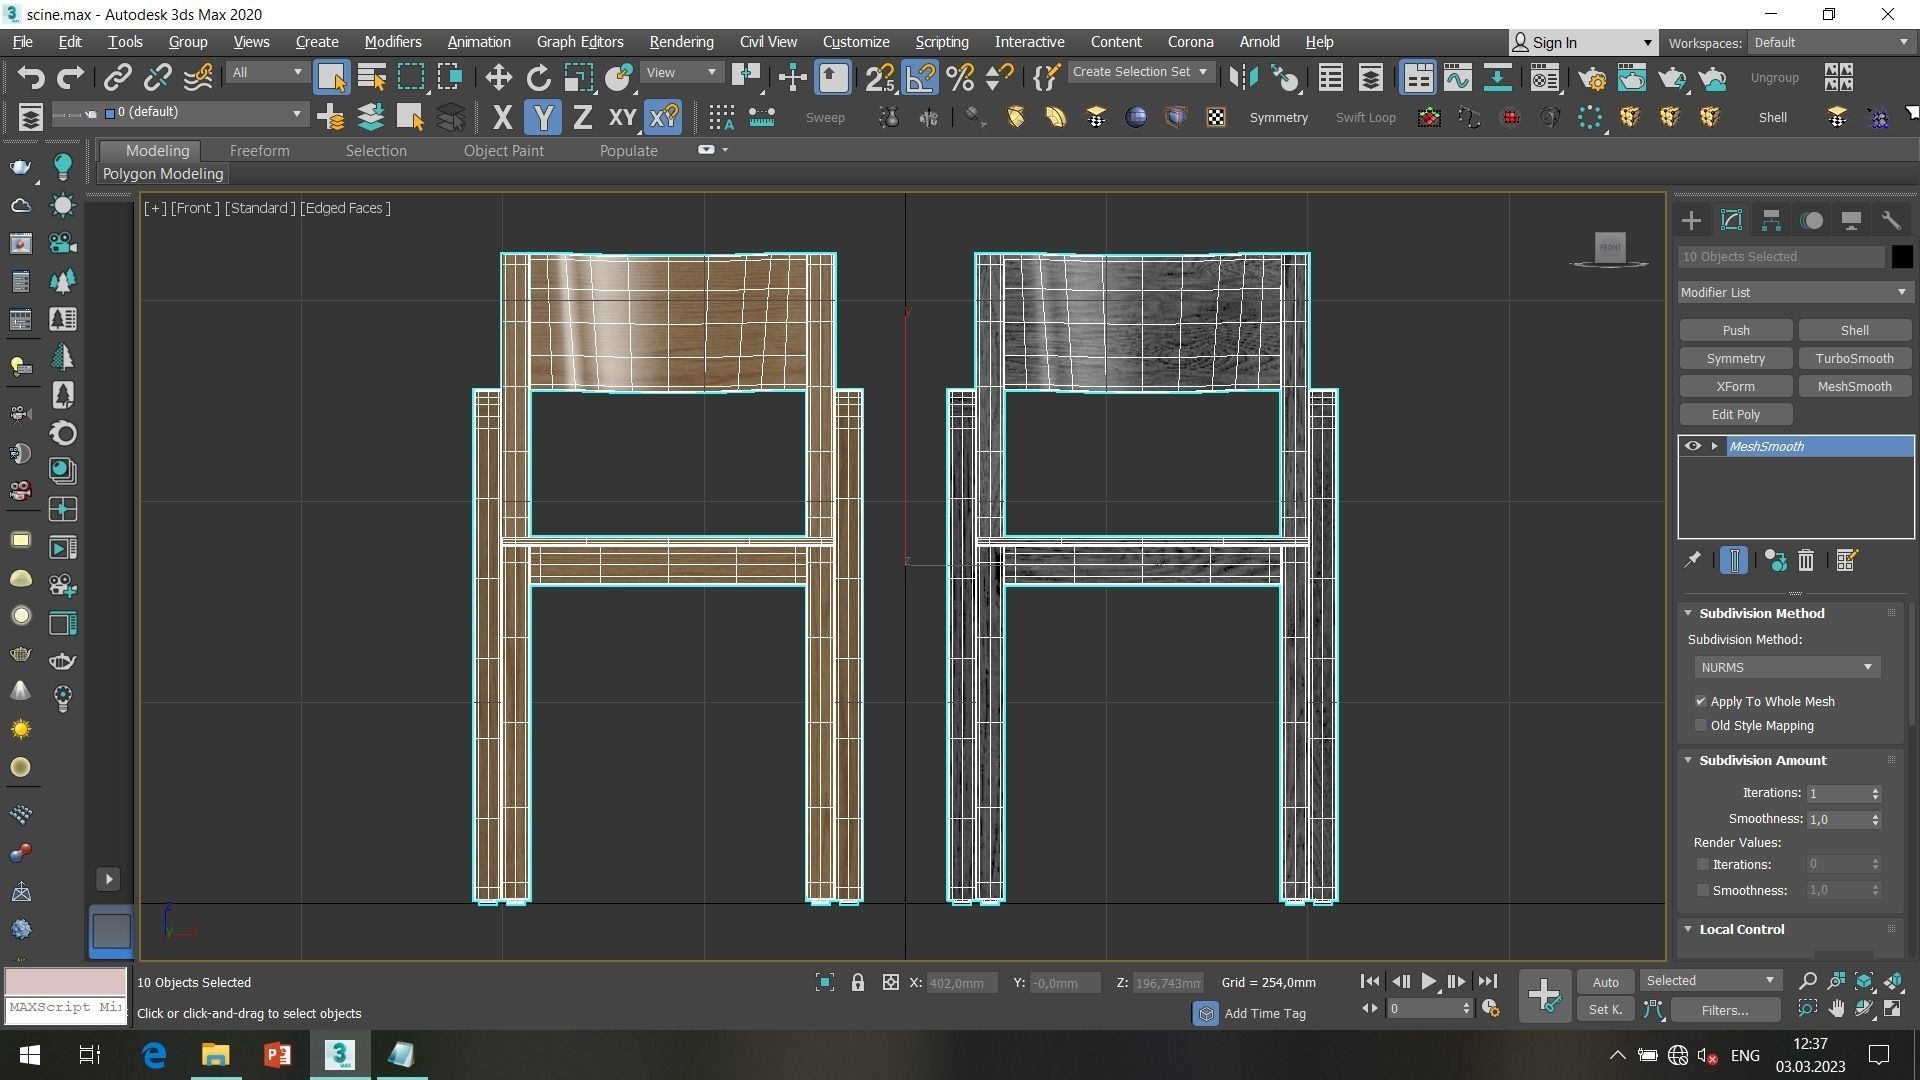Viewport: 1920px width, 1080px height.
Task: Switch to the Freeform ribbon tab
Action: tap(259, 150)
